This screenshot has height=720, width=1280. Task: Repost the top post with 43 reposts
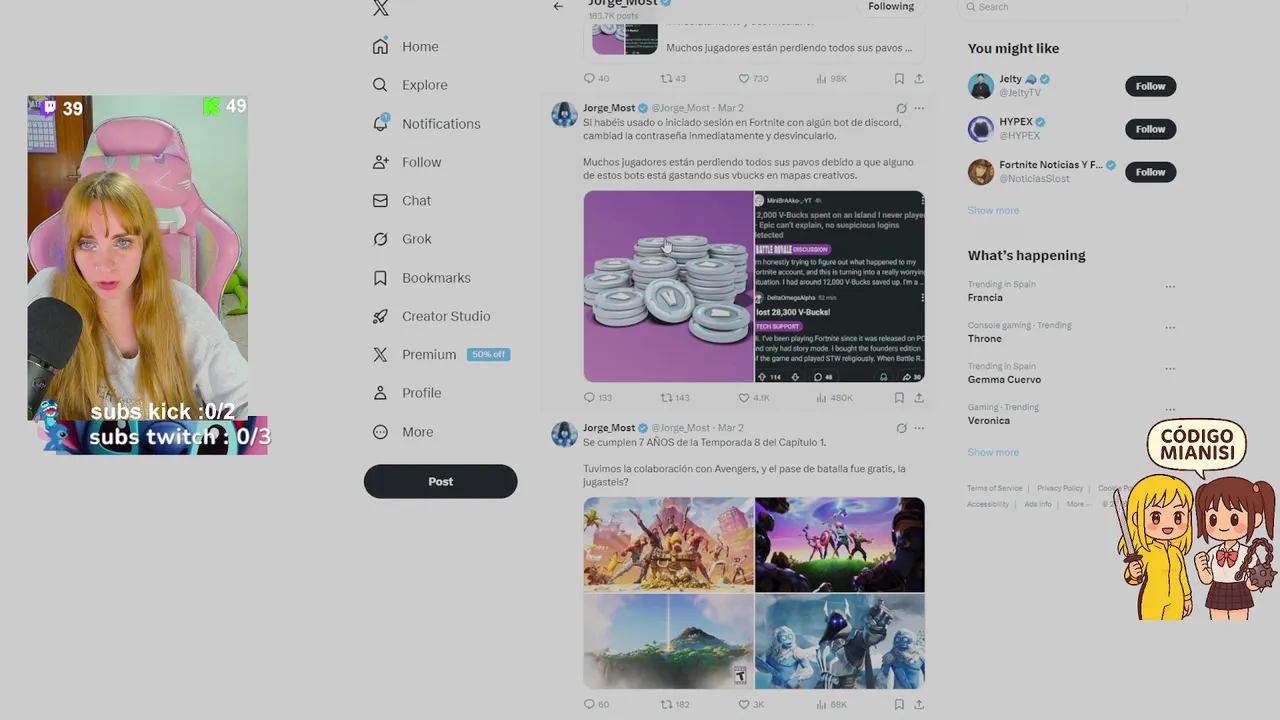(673, 79)
